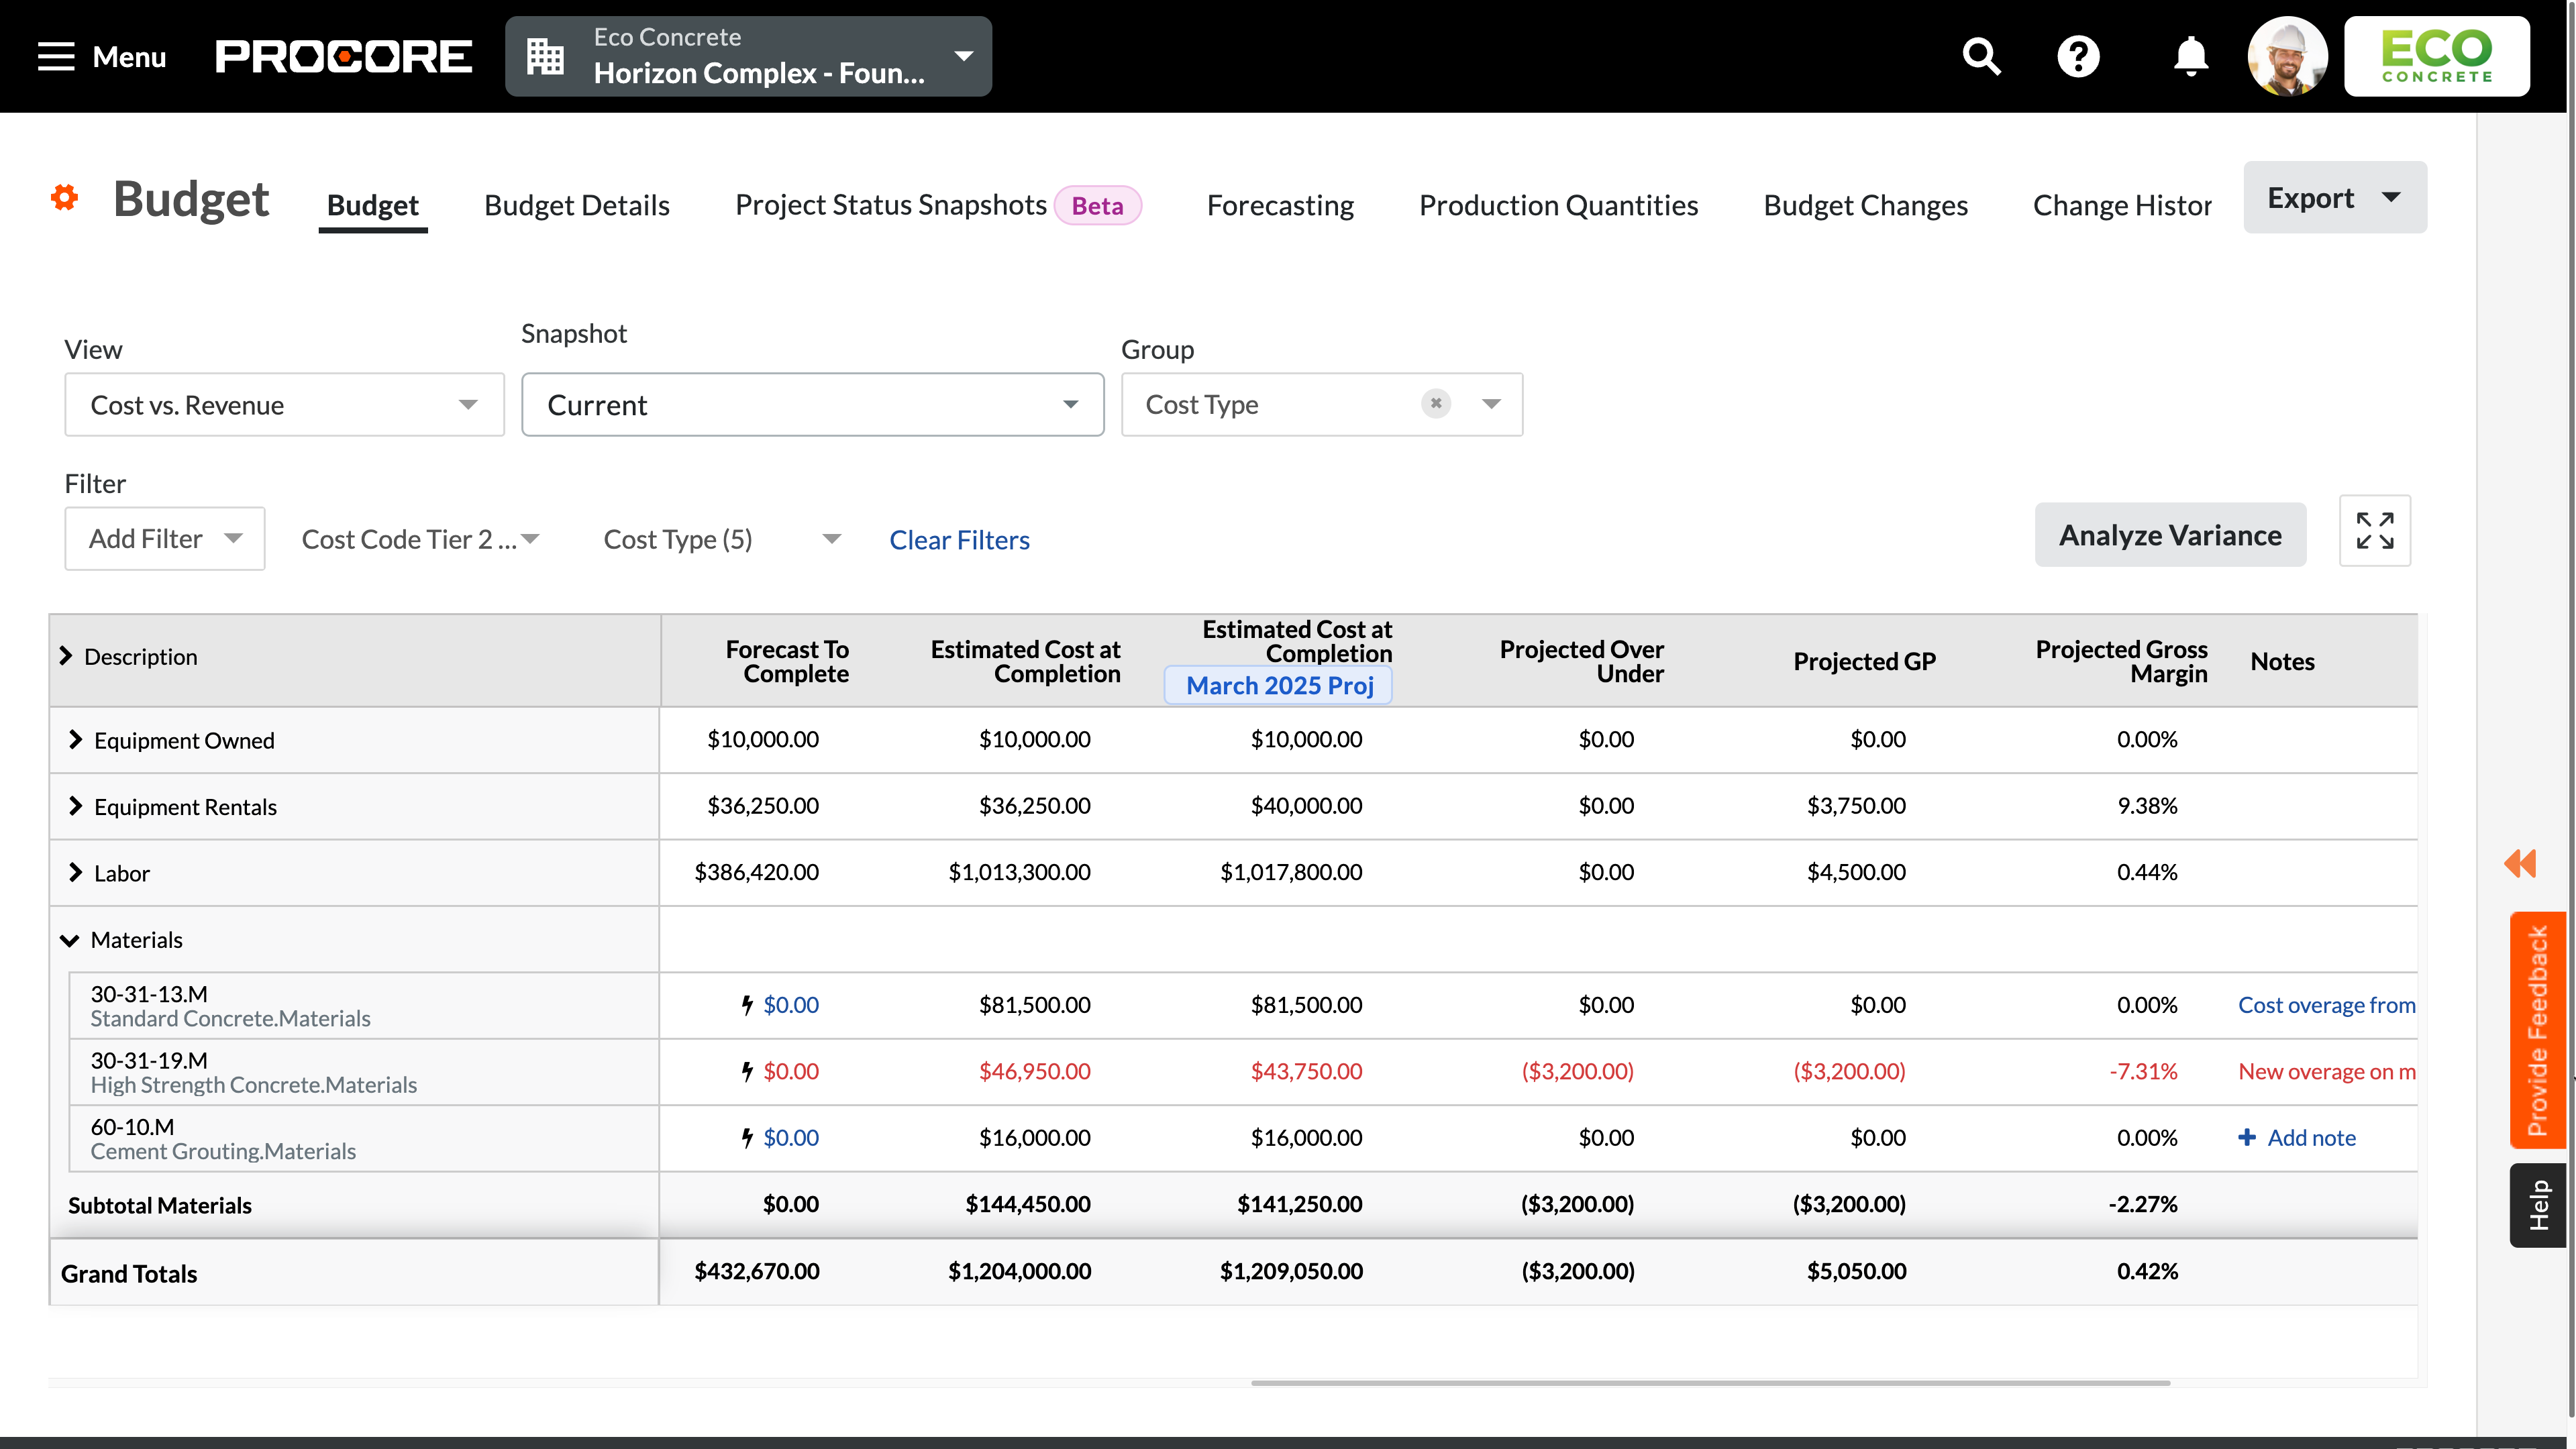Open Budget tool settings gear

64,197
